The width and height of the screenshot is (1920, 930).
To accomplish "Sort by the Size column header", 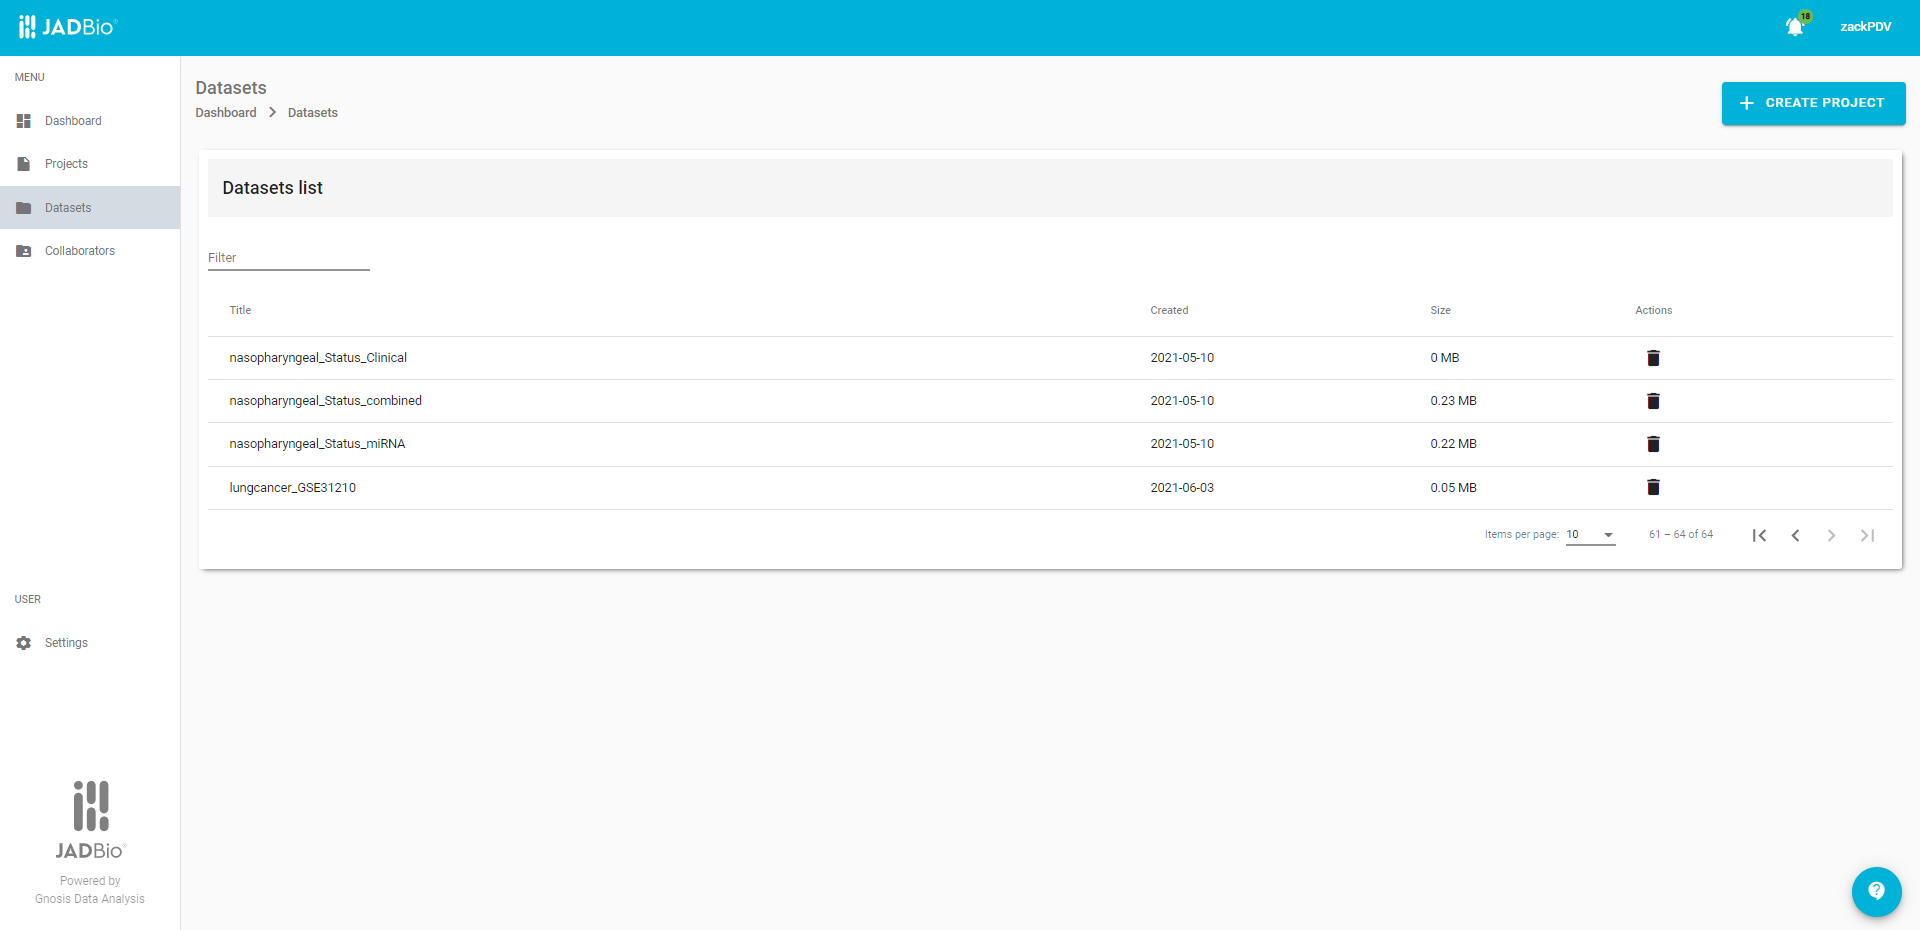I will pyautogui.click(x=1440, y=311).
